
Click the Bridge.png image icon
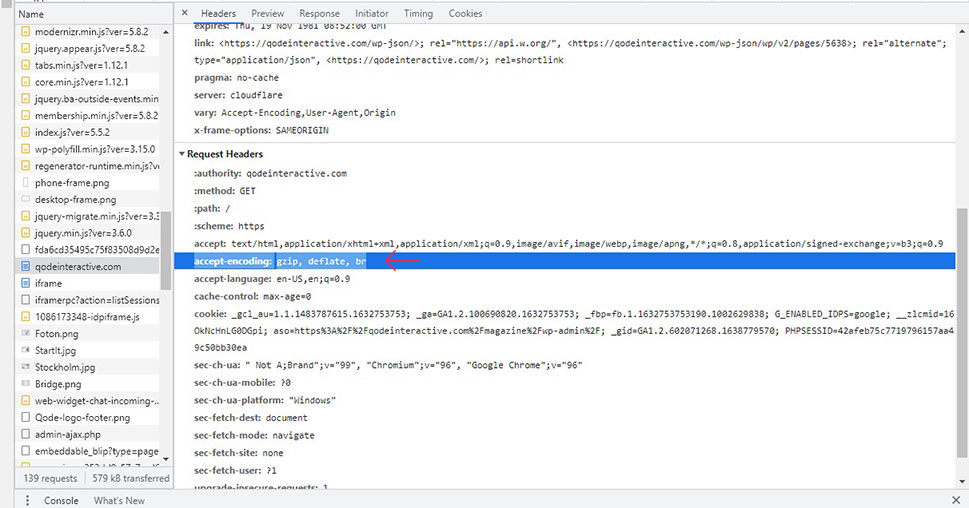click(25, 384)
